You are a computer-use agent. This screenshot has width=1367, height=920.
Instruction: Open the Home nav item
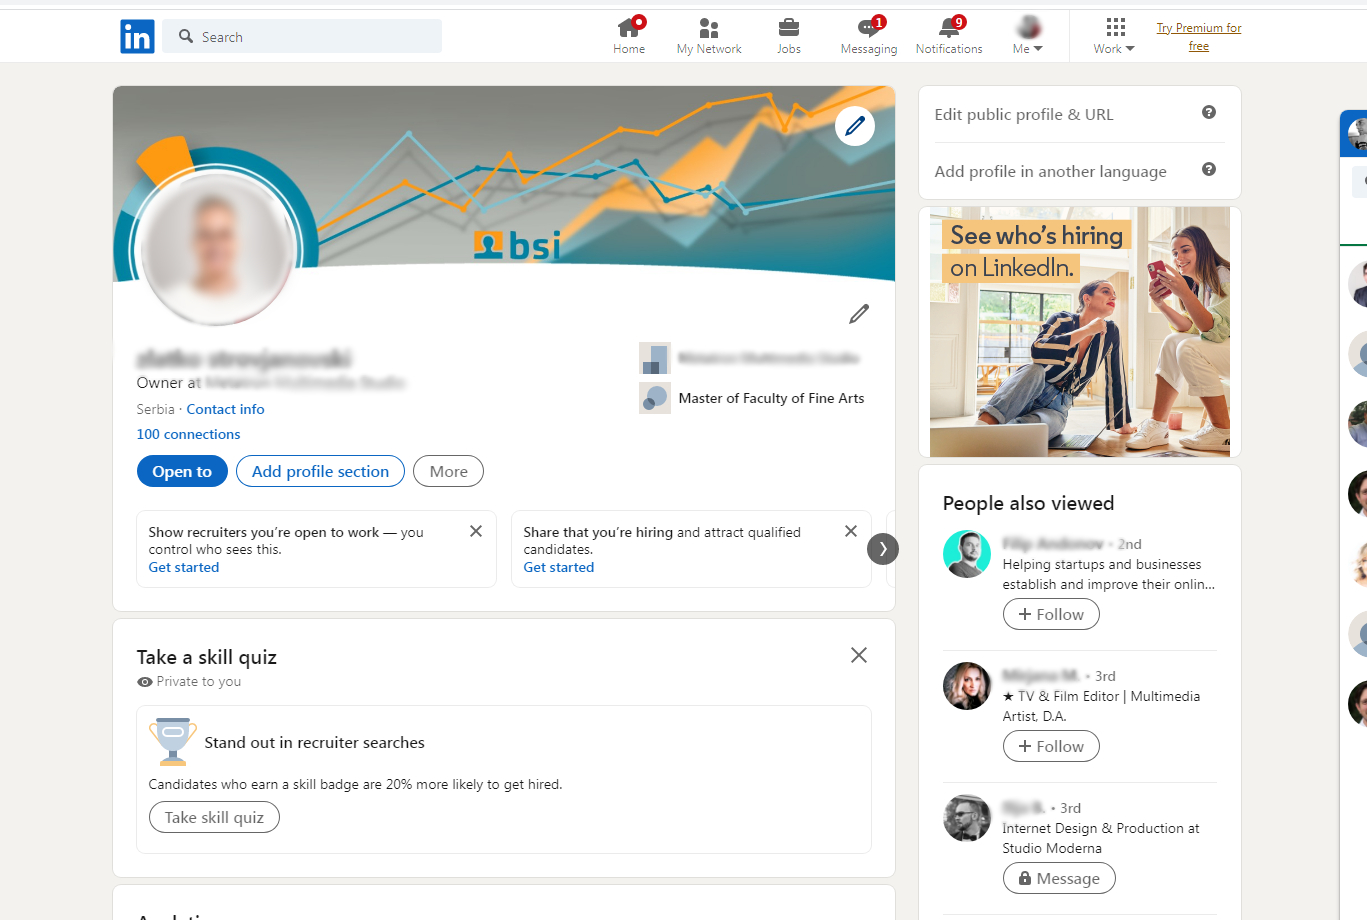click(x=629, y=36)
